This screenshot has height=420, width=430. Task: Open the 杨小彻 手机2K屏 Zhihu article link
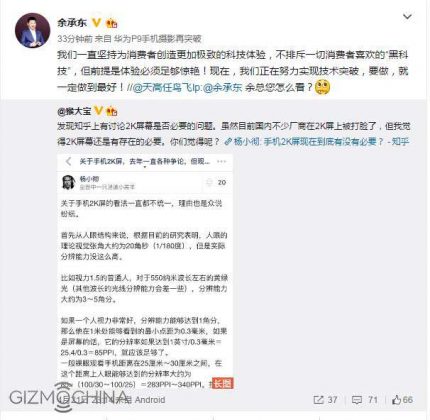tap(317, 142)
